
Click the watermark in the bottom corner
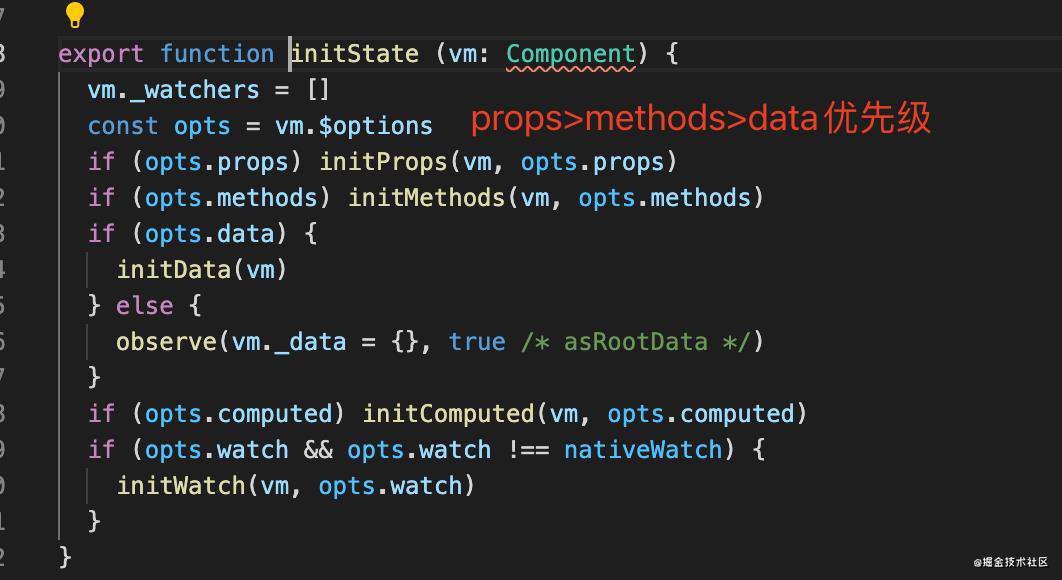[1011, 562]
